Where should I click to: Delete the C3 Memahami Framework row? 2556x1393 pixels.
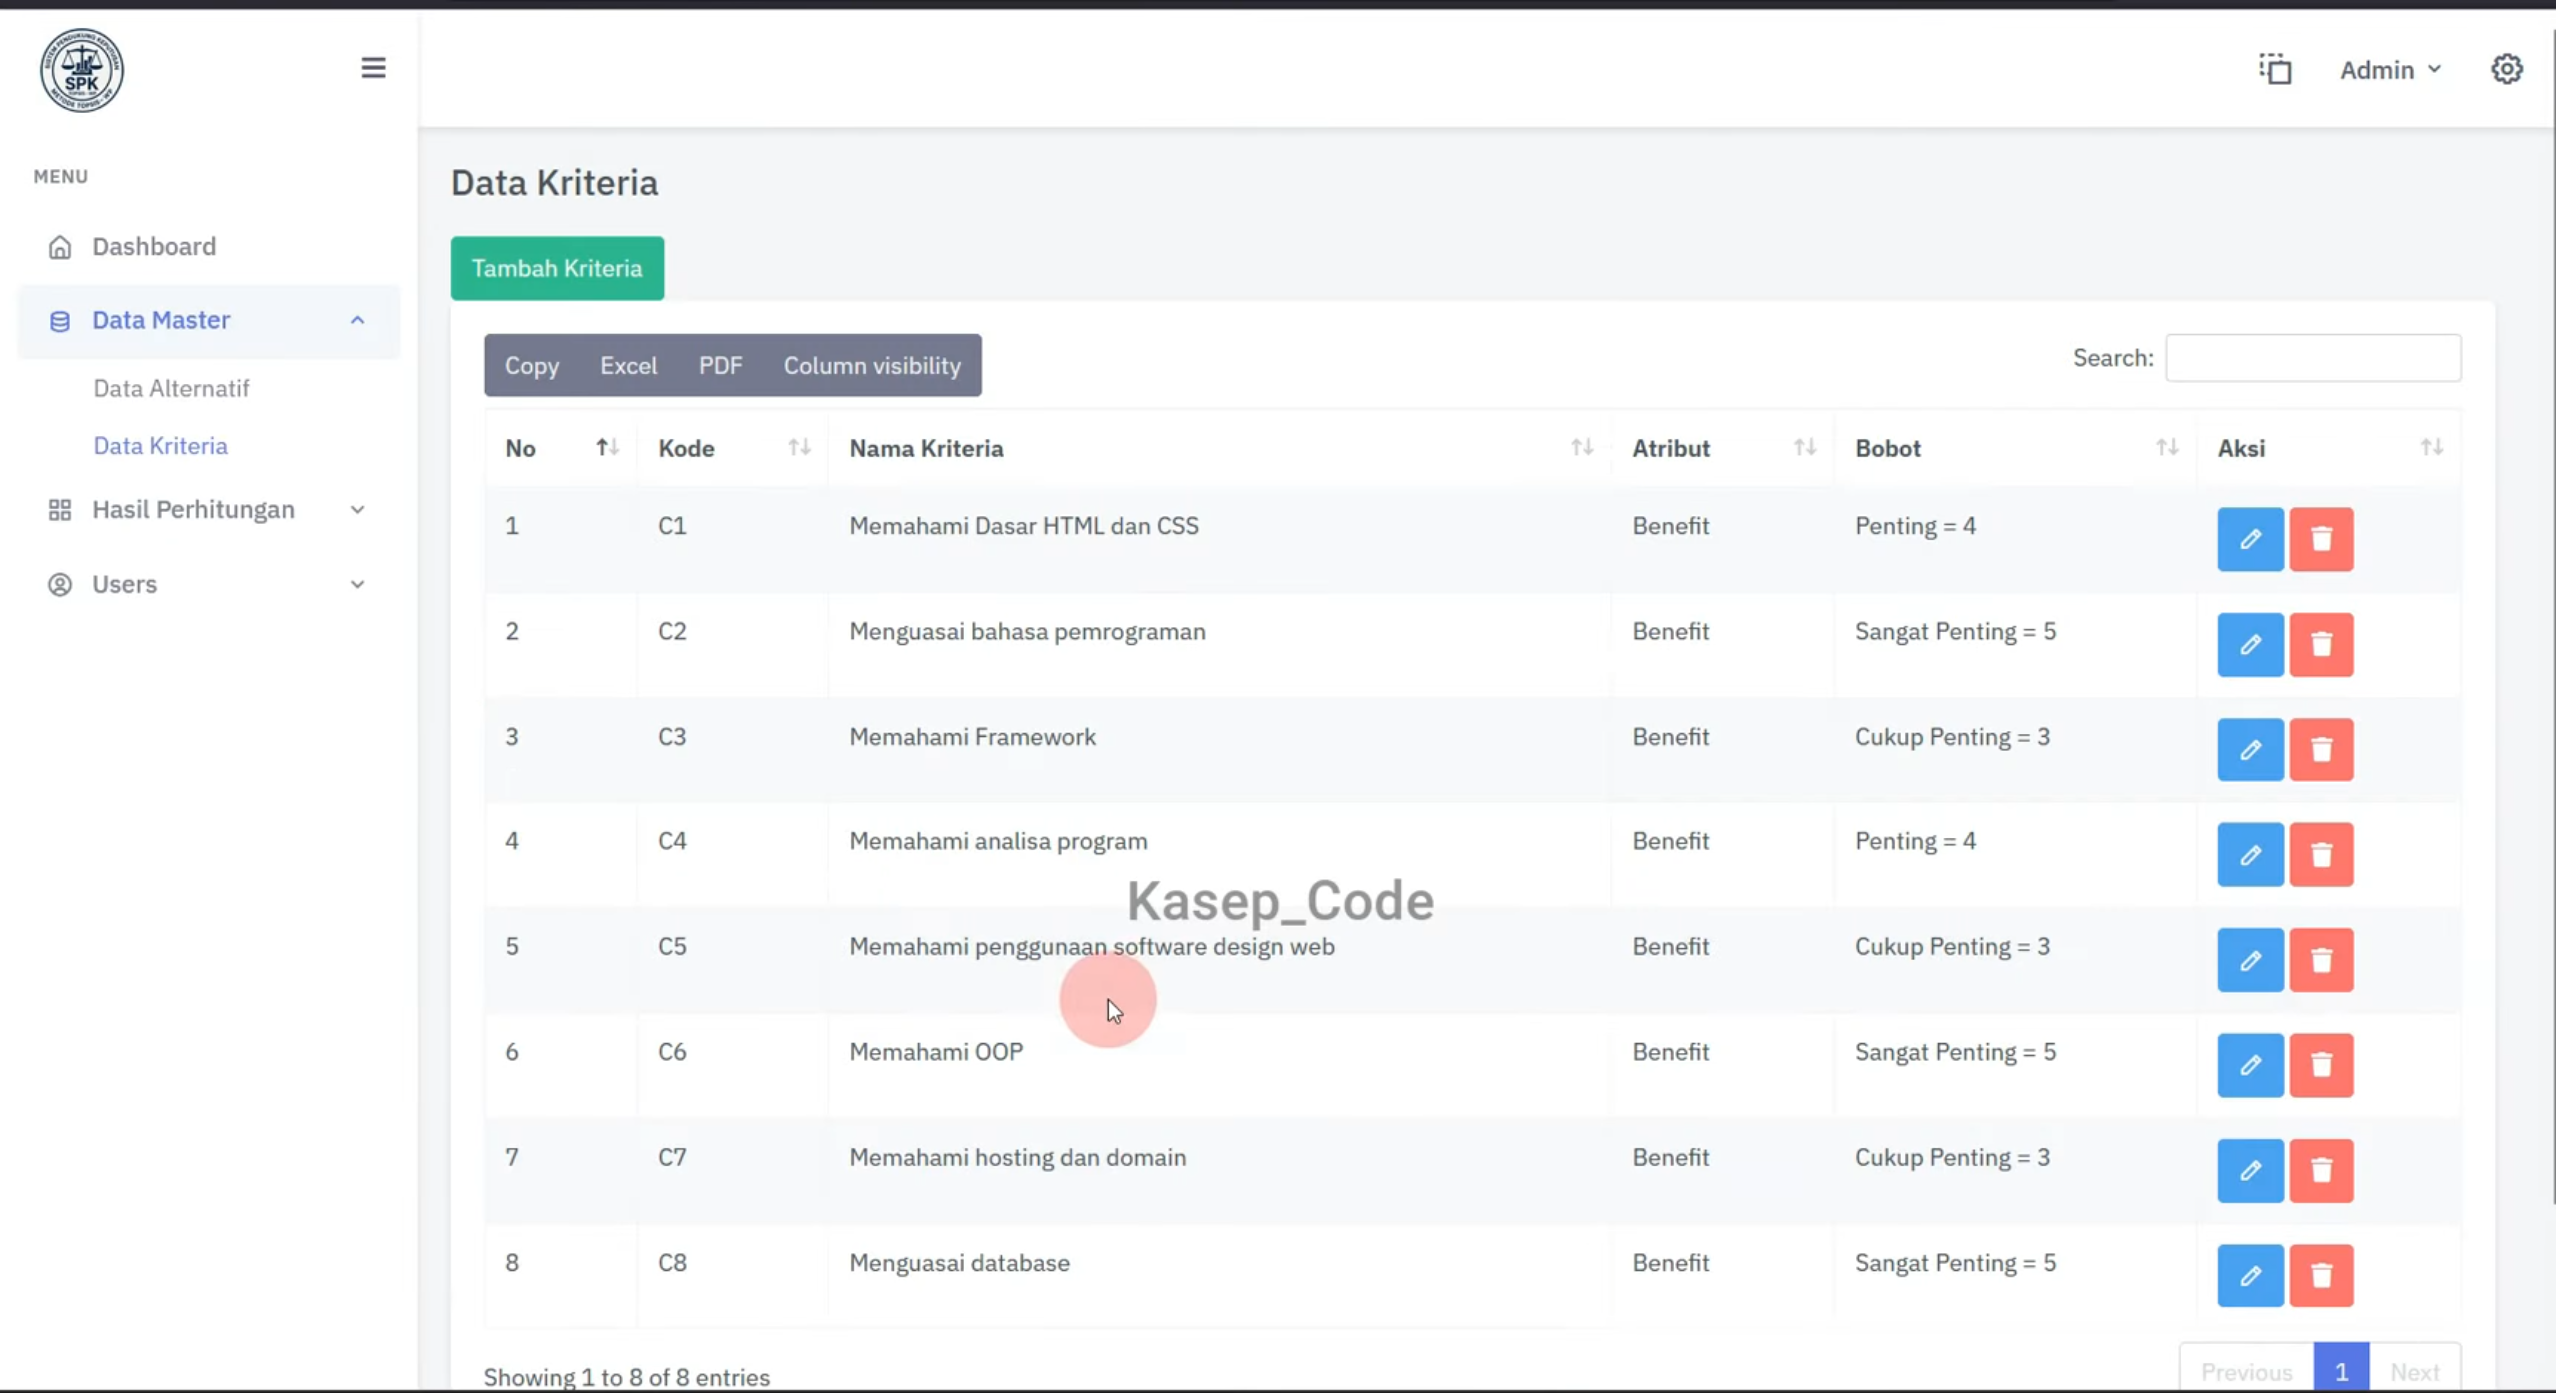[x=2321, y=750]
